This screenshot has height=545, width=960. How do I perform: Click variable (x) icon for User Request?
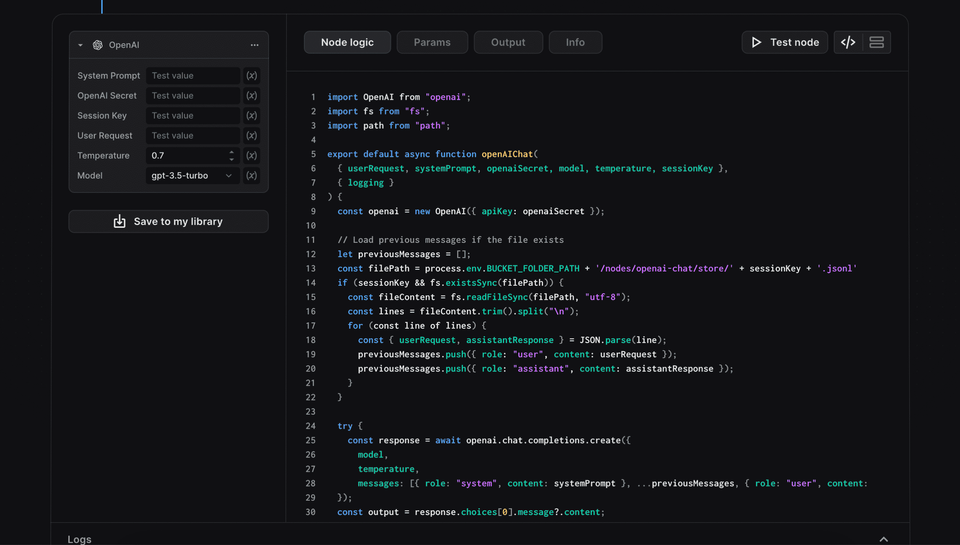[251, 136]
